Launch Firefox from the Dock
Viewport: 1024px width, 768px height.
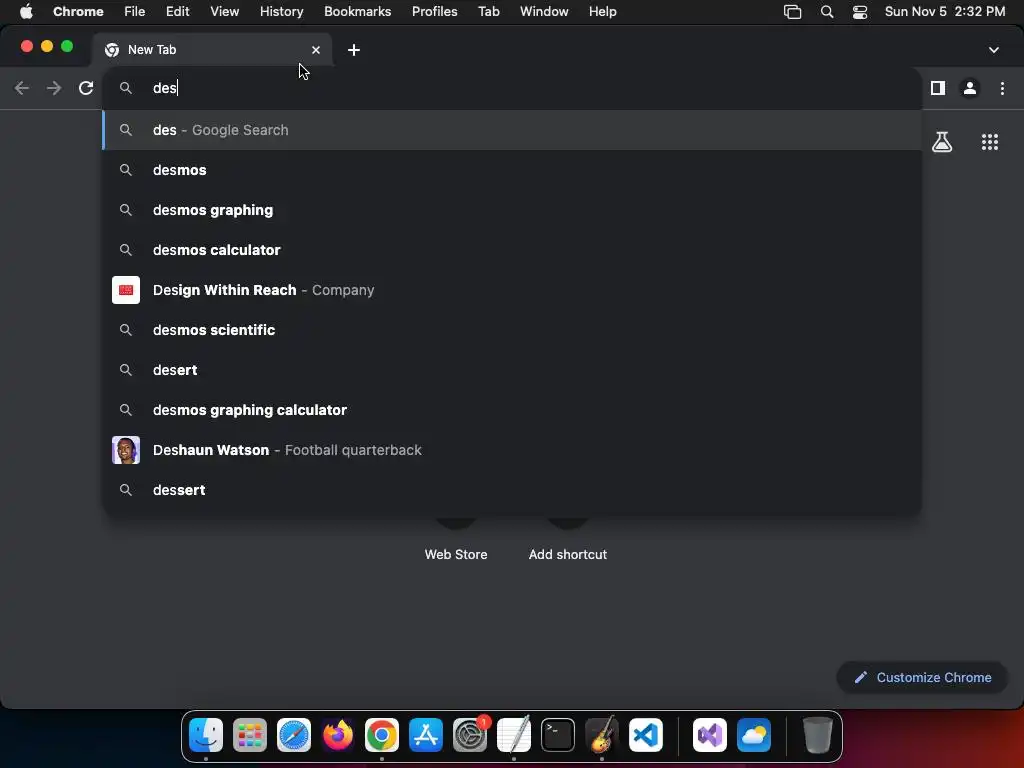[x=338, y=735]
